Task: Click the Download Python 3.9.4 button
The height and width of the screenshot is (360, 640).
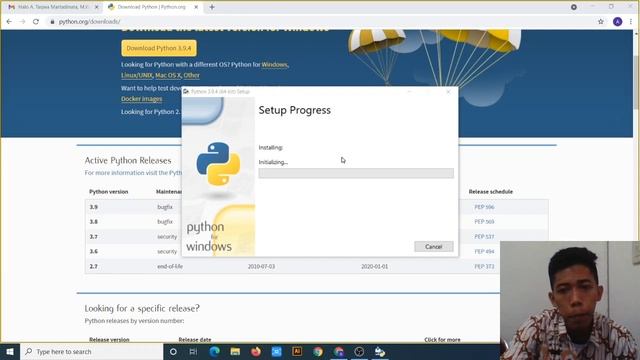Action: point(159,48)
